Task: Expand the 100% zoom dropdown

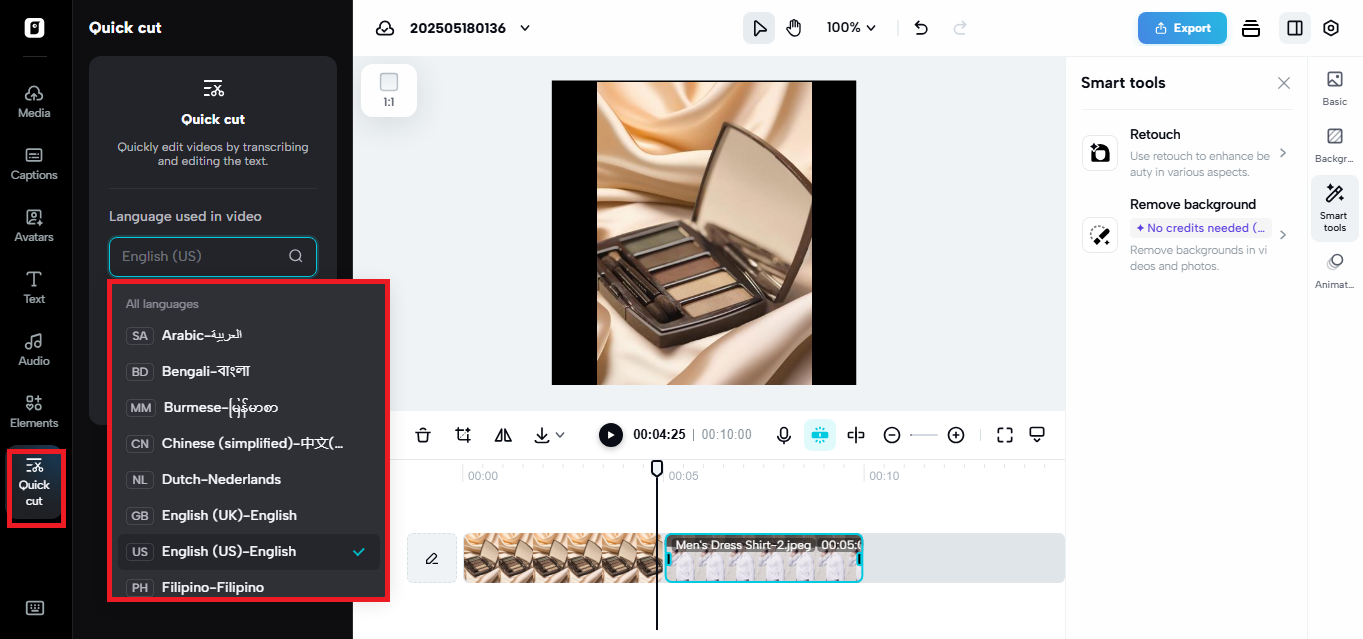Action: pyautogui.click(x=851, y=27)
